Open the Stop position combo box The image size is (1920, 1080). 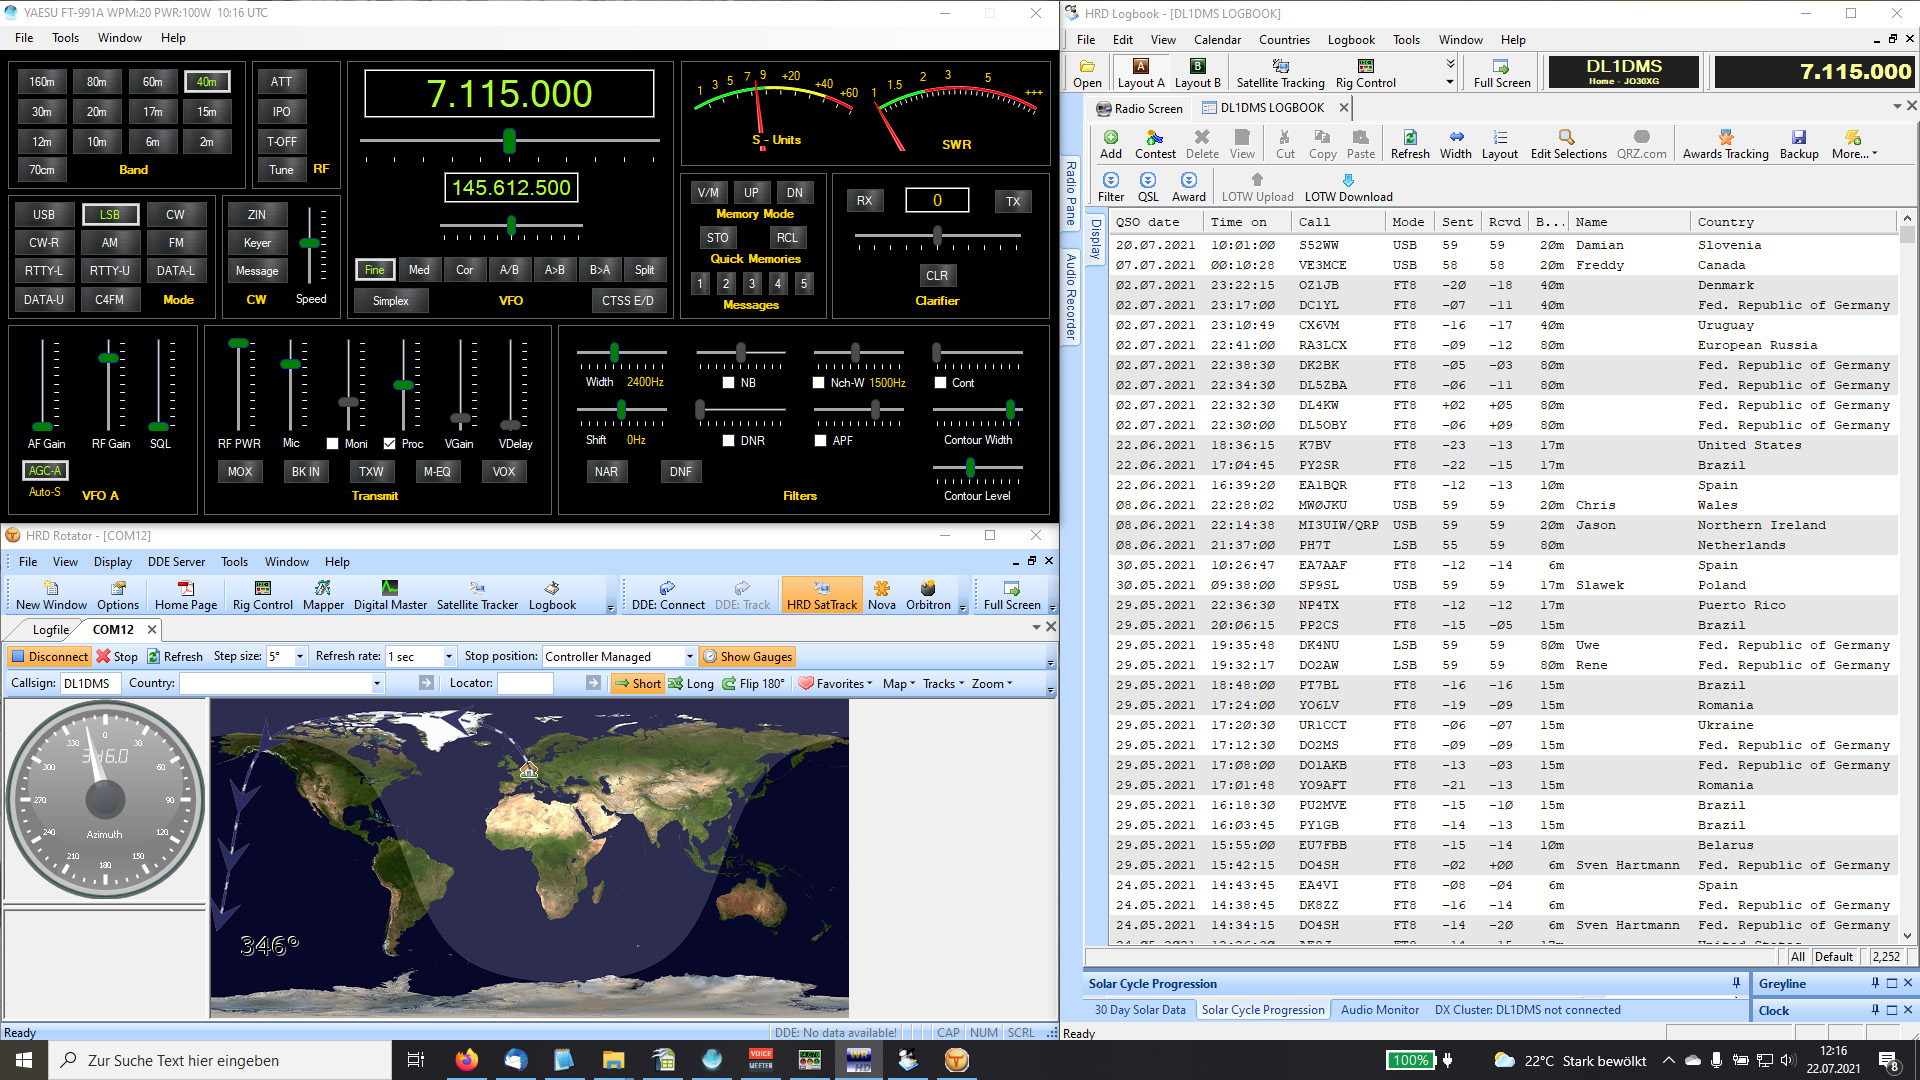pyautogui.click(x=689, y=657)
